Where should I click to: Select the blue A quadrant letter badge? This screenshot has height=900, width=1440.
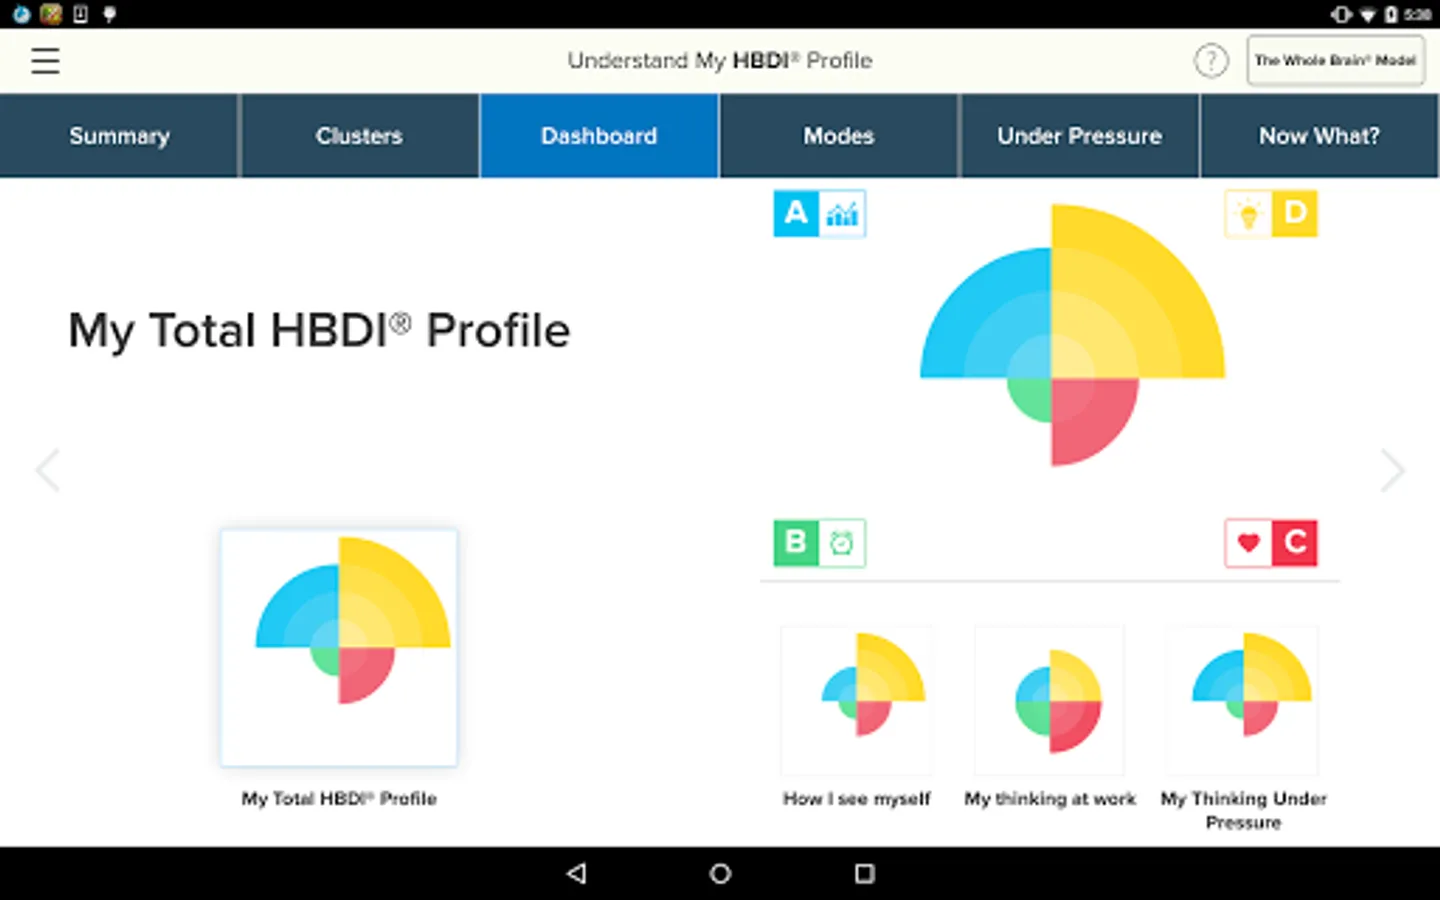click(x=796, y=213)
